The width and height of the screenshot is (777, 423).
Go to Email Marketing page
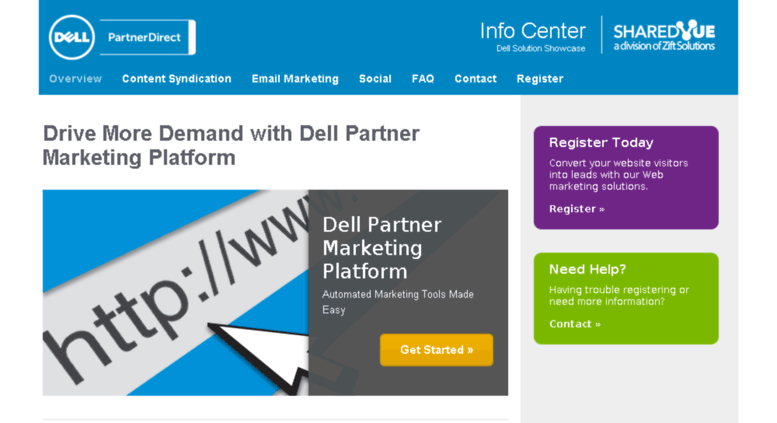(x=295, y=79)
